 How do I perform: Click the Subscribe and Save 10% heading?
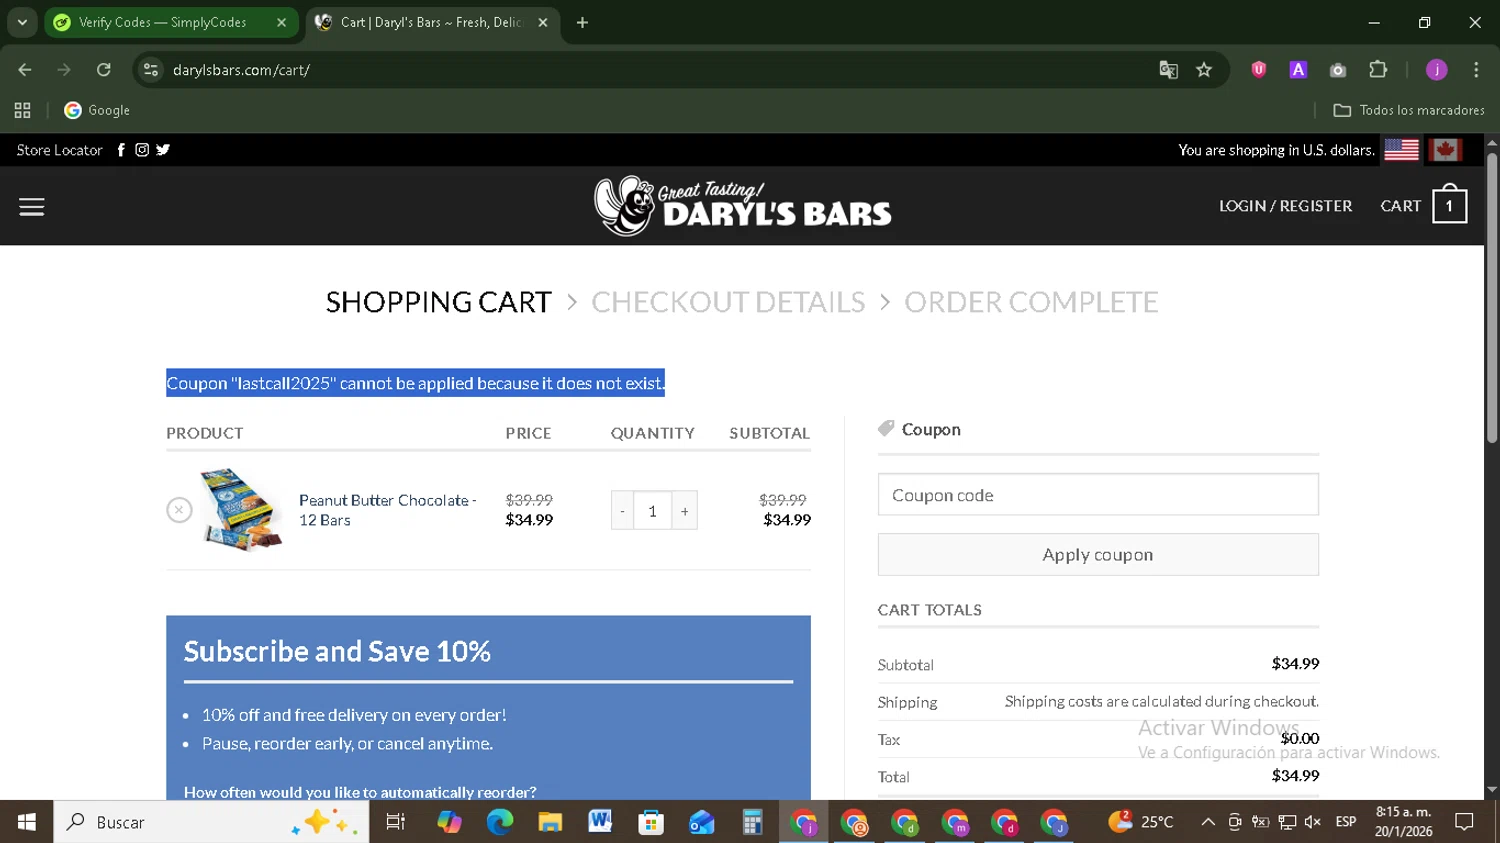[337, 651]
